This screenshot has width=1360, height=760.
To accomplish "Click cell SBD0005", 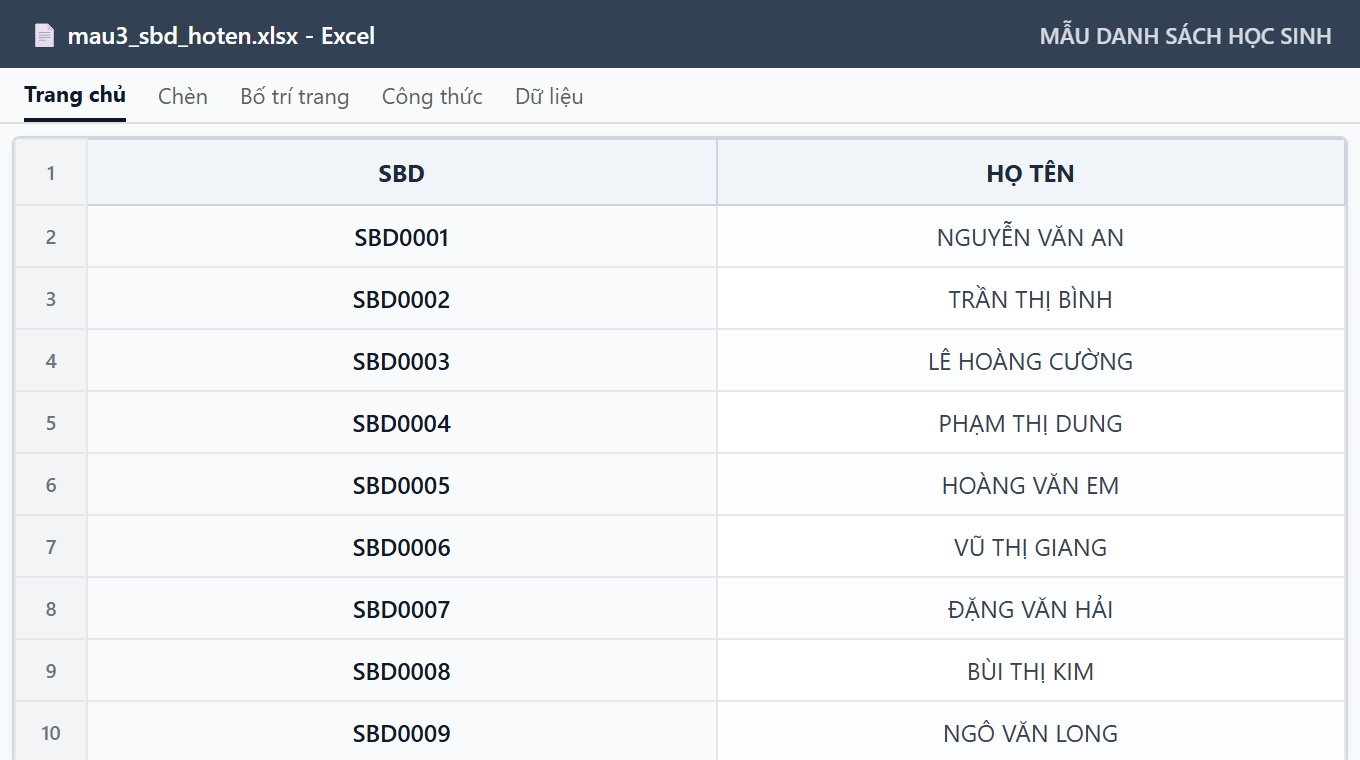I will [402, 485].
